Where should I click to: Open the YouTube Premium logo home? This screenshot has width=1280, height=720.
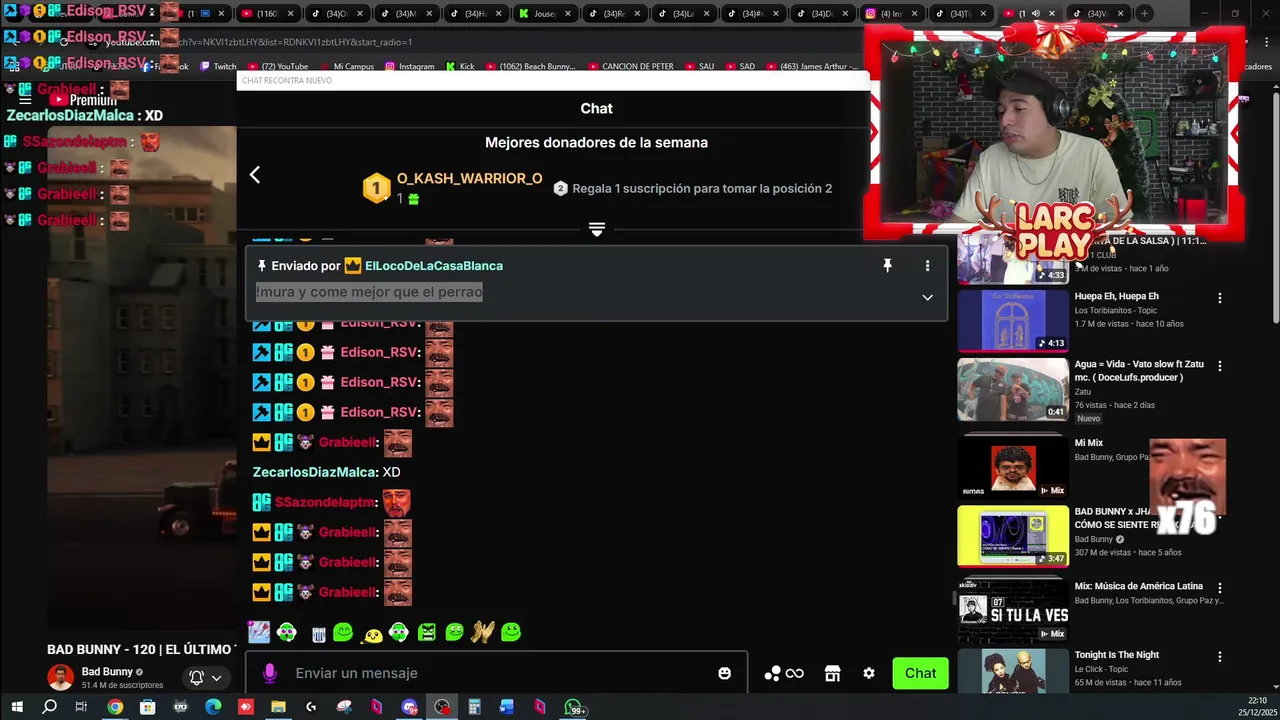click(x=84, y=100)
